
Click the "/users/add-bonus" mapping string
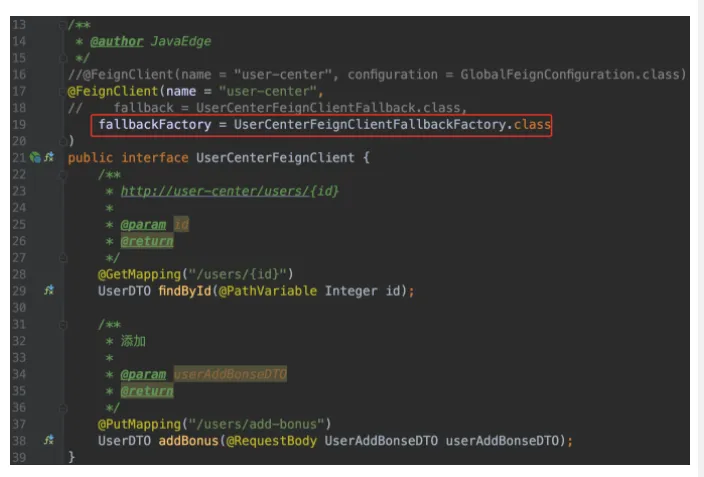[256, 424]
